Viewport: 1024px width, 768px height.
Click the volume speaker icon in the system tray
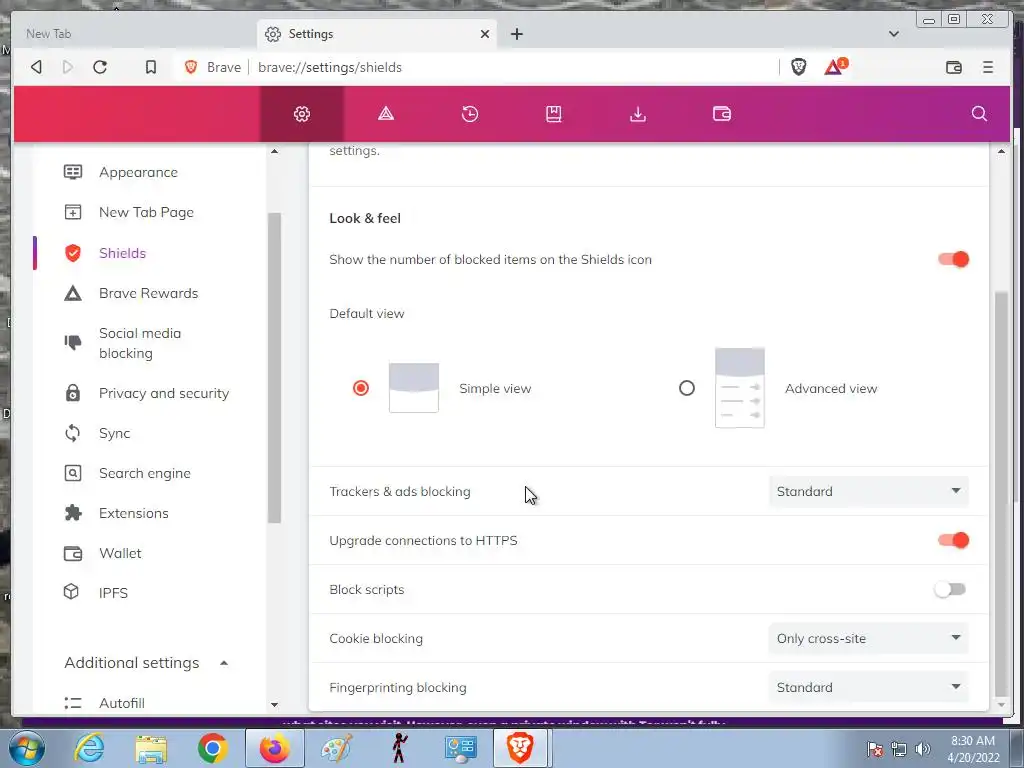[923, 749]
